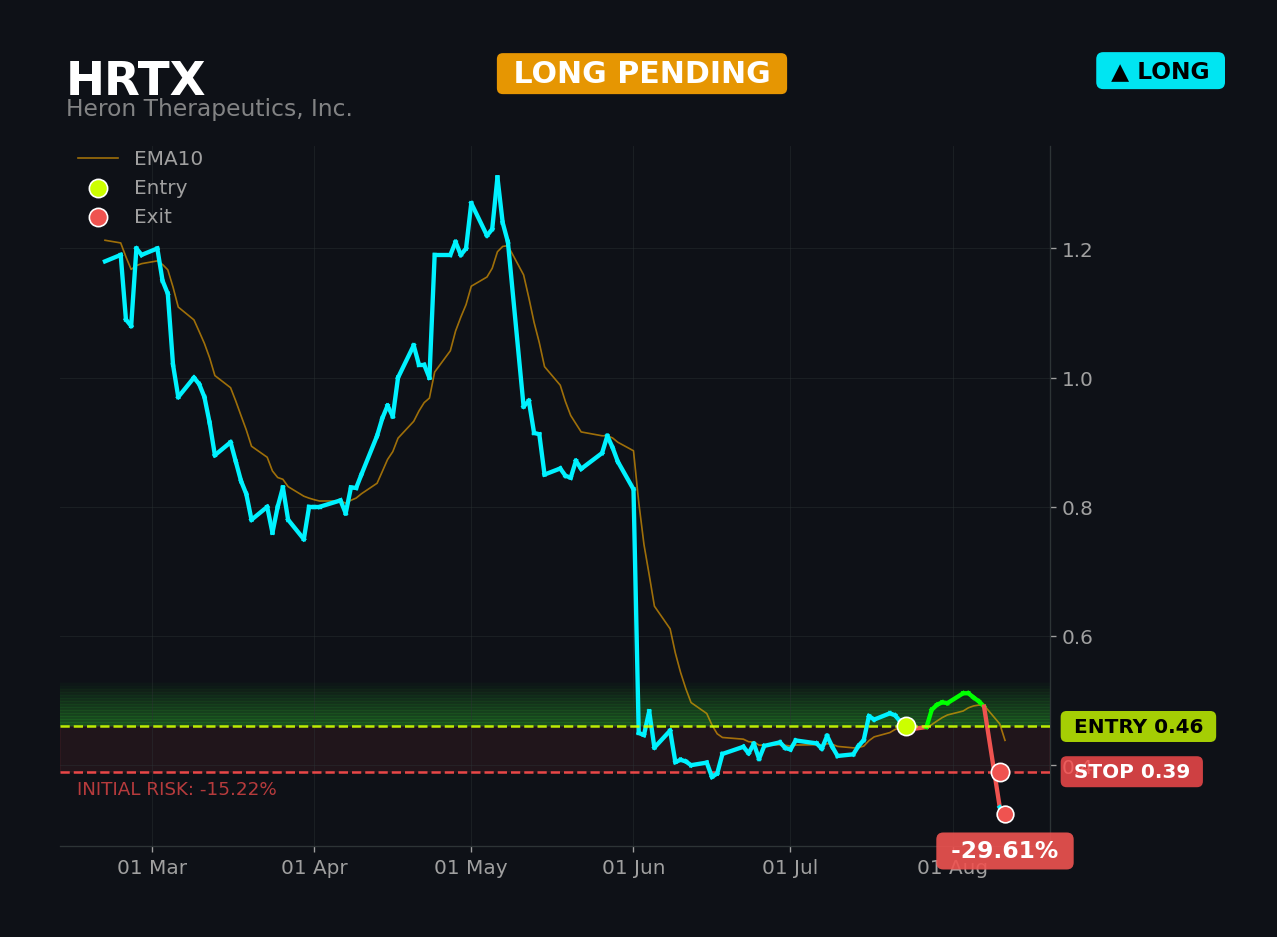The width and height of the screenshot is (1277, 937).
Task: Click the STOP 0.39 price label
Action: (x=1131, y=772)
